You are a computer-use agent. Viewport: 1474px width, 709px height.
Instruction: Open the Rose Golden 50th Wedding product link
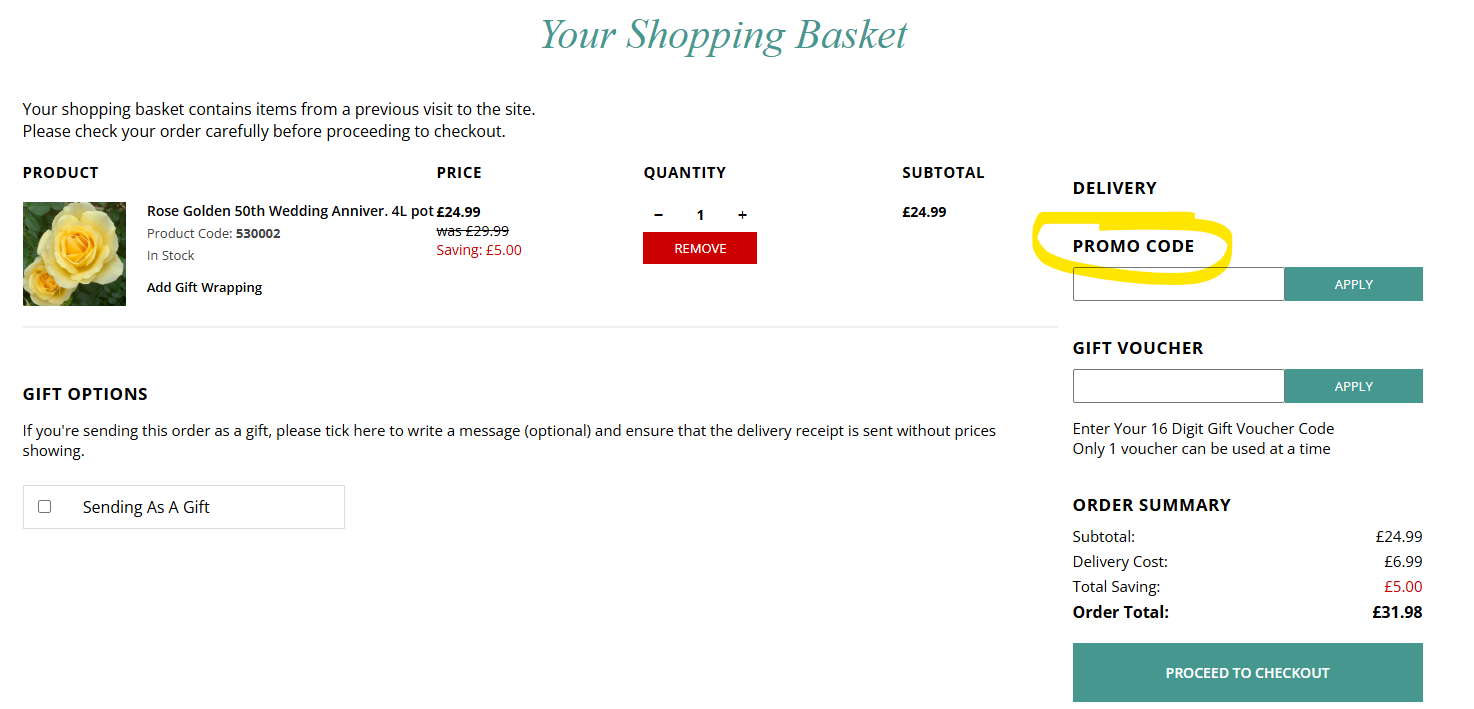pyautogui.click(x=290, y=211)
